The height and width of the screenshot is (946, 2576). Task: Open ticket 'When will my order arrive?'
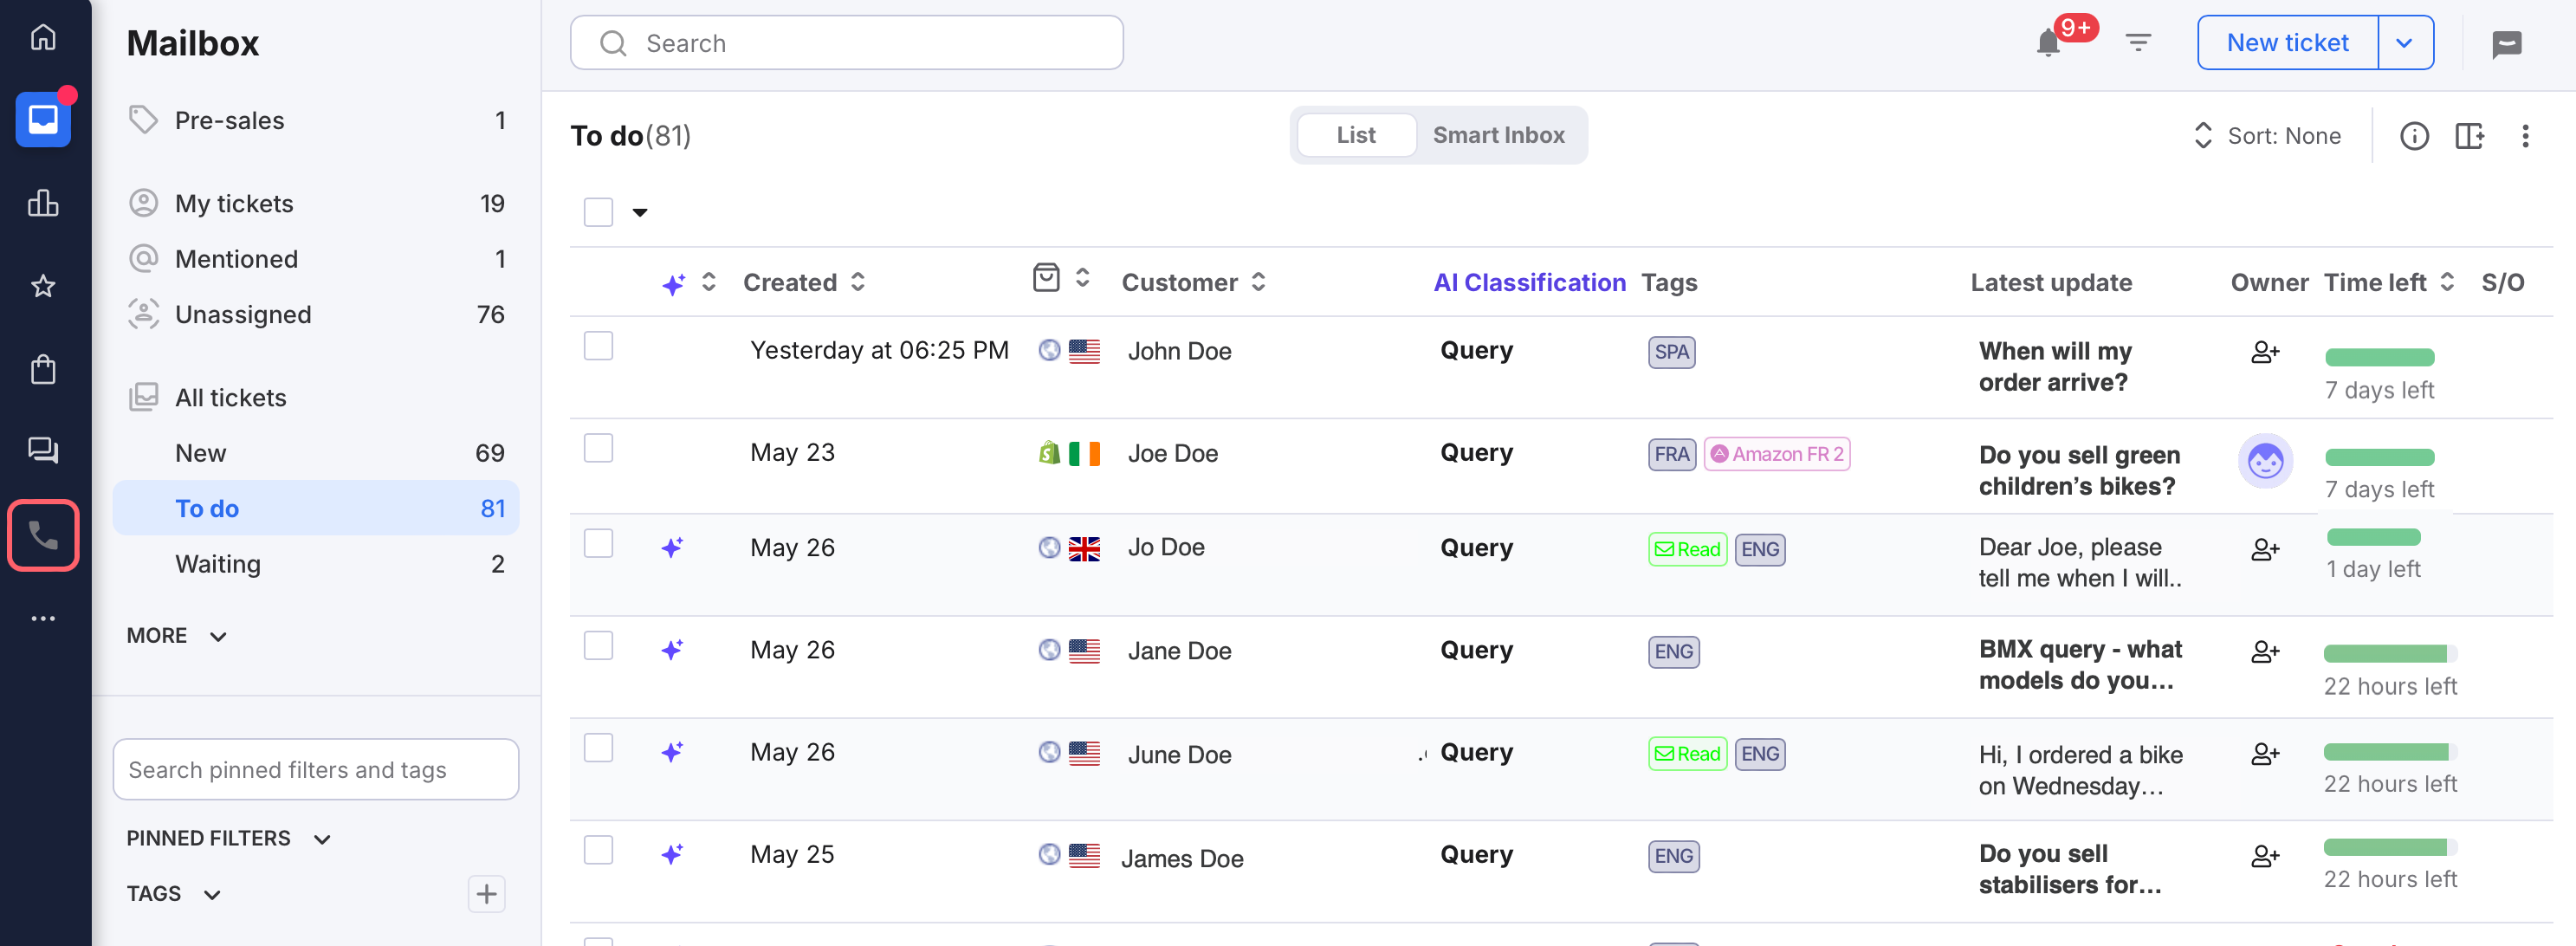[x=2055, y=367]
